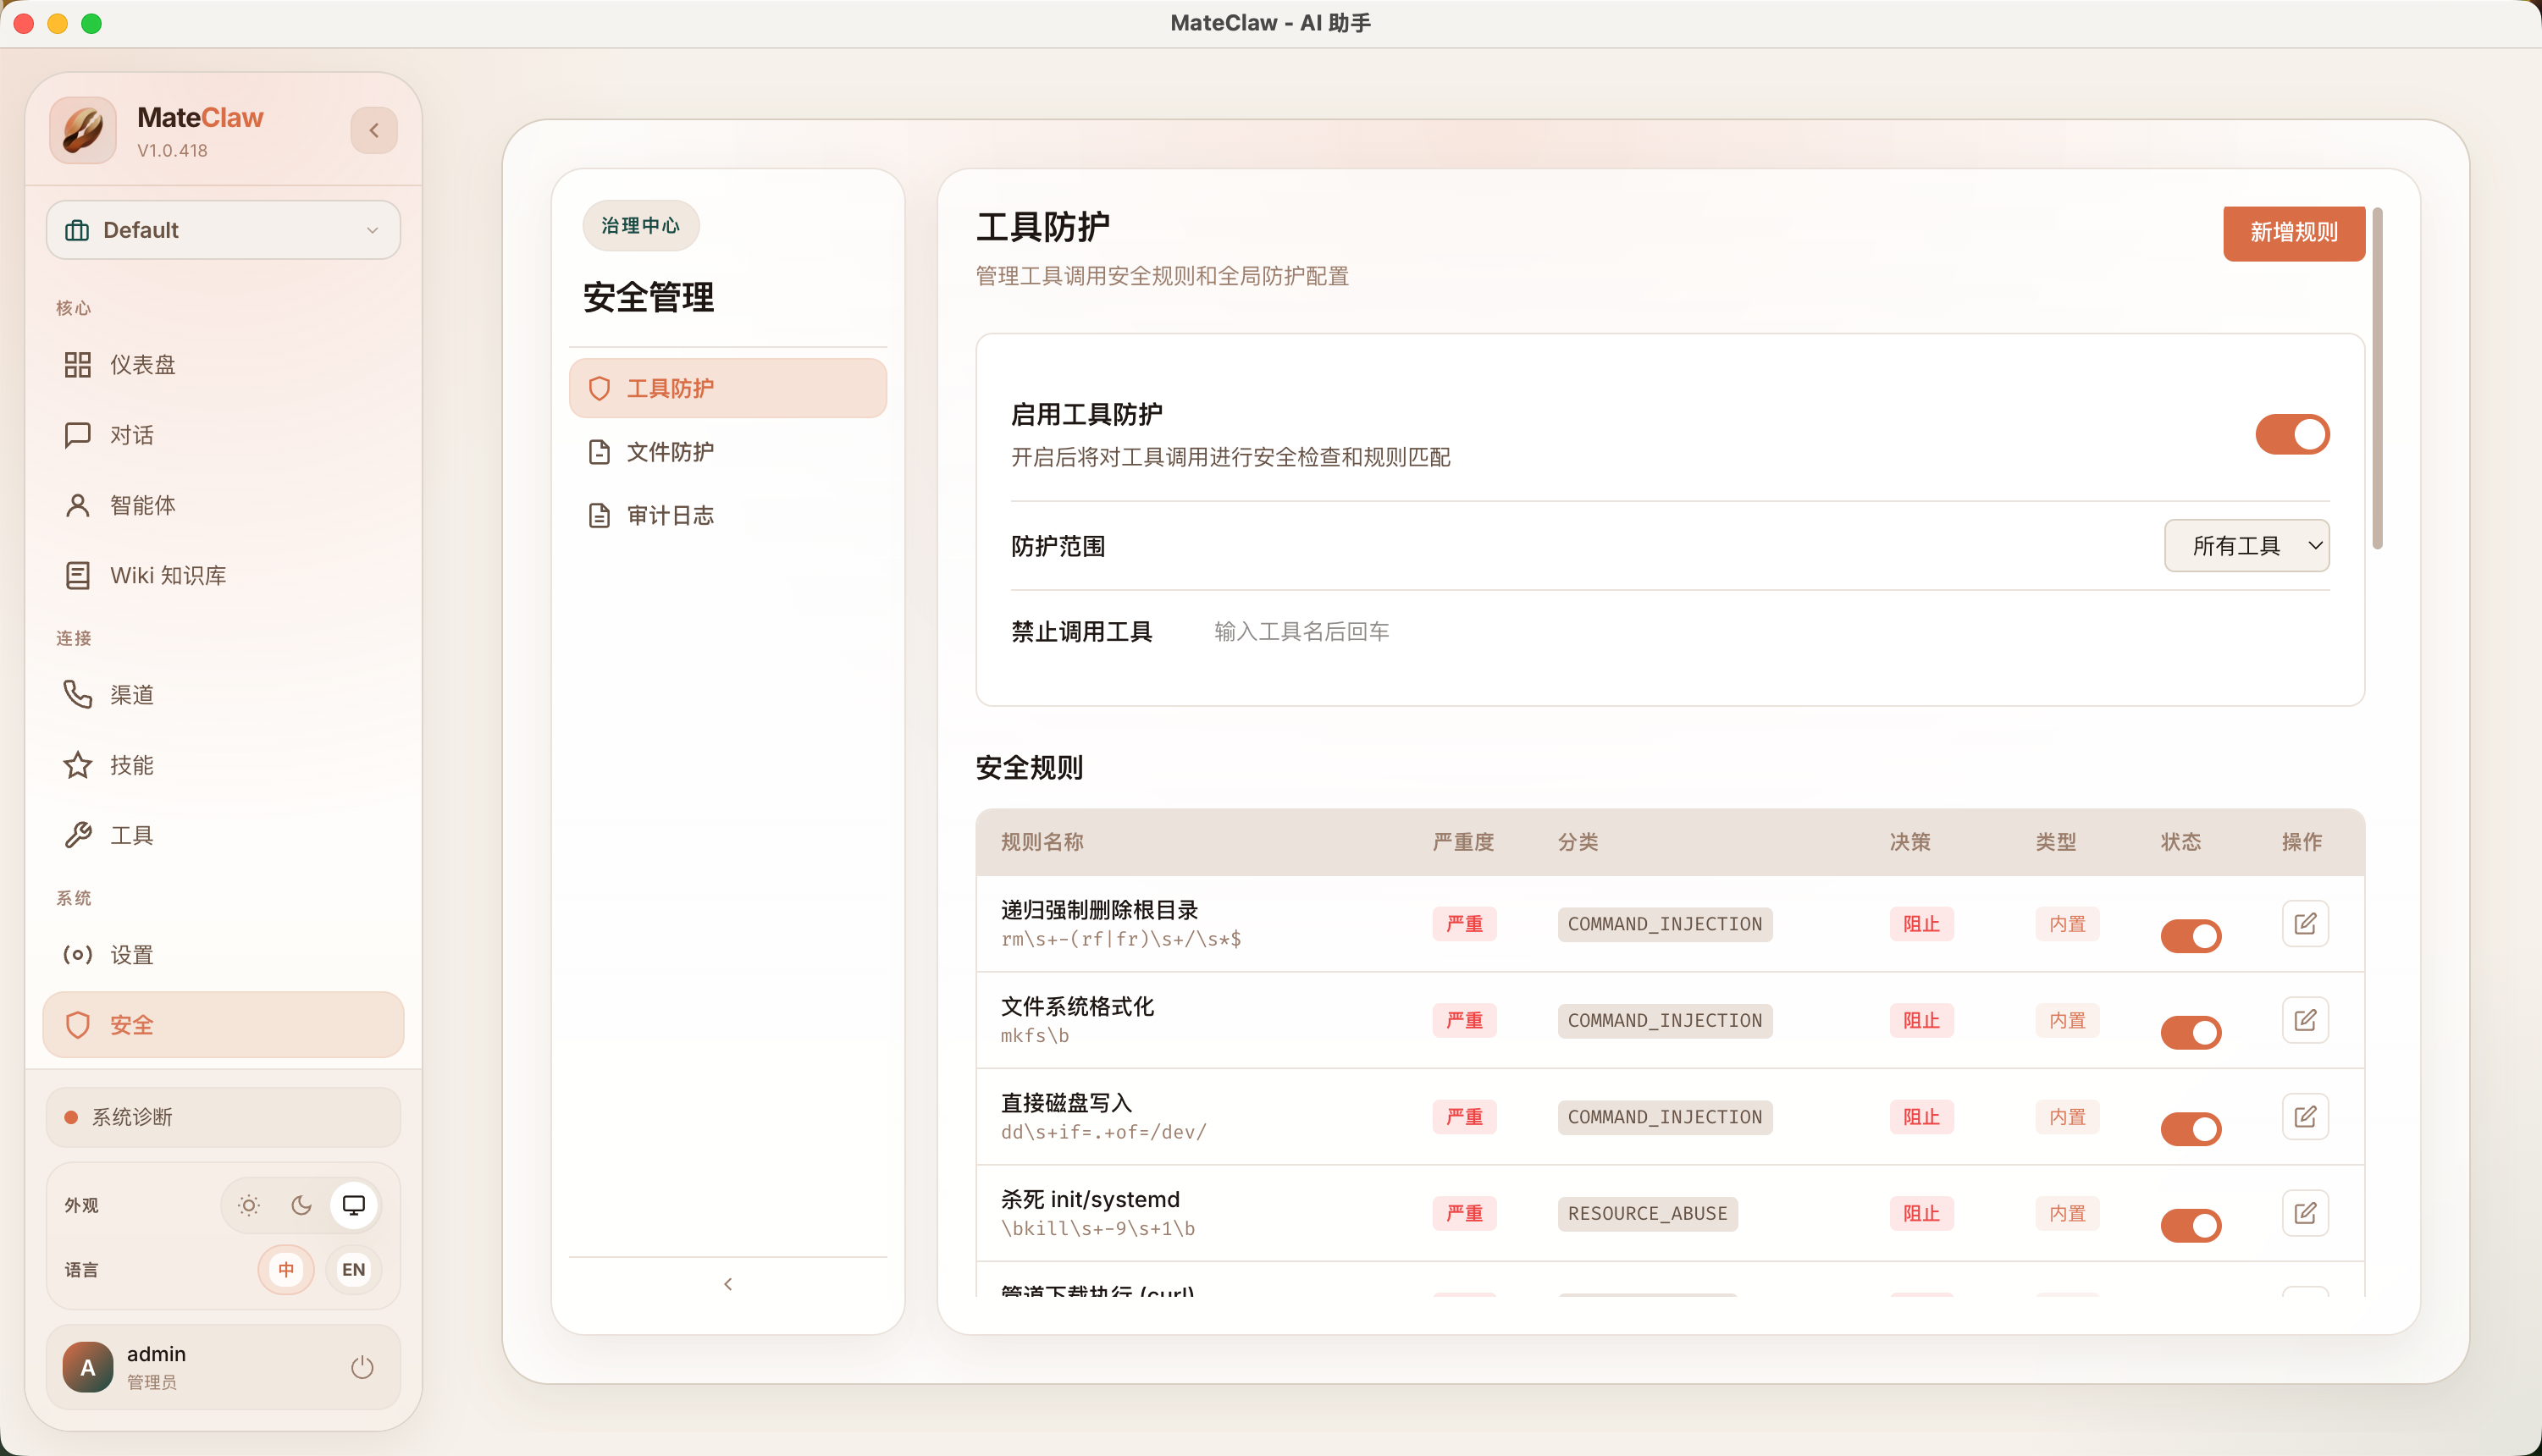Open the 防护范围 scope dropdown
The image size is (2542, 1456).
(2246, 545)
